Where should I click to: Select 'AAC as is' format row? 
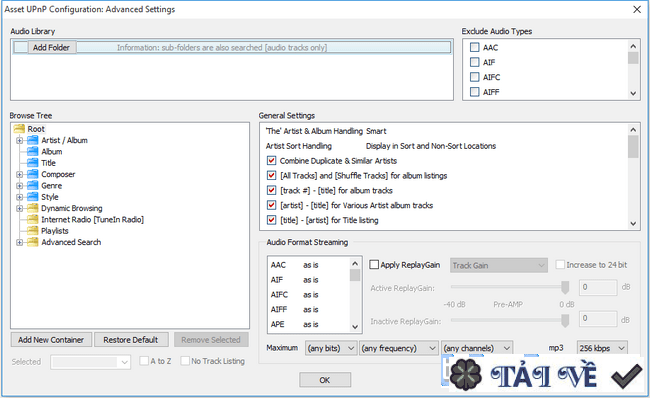[x=309, y=265]
